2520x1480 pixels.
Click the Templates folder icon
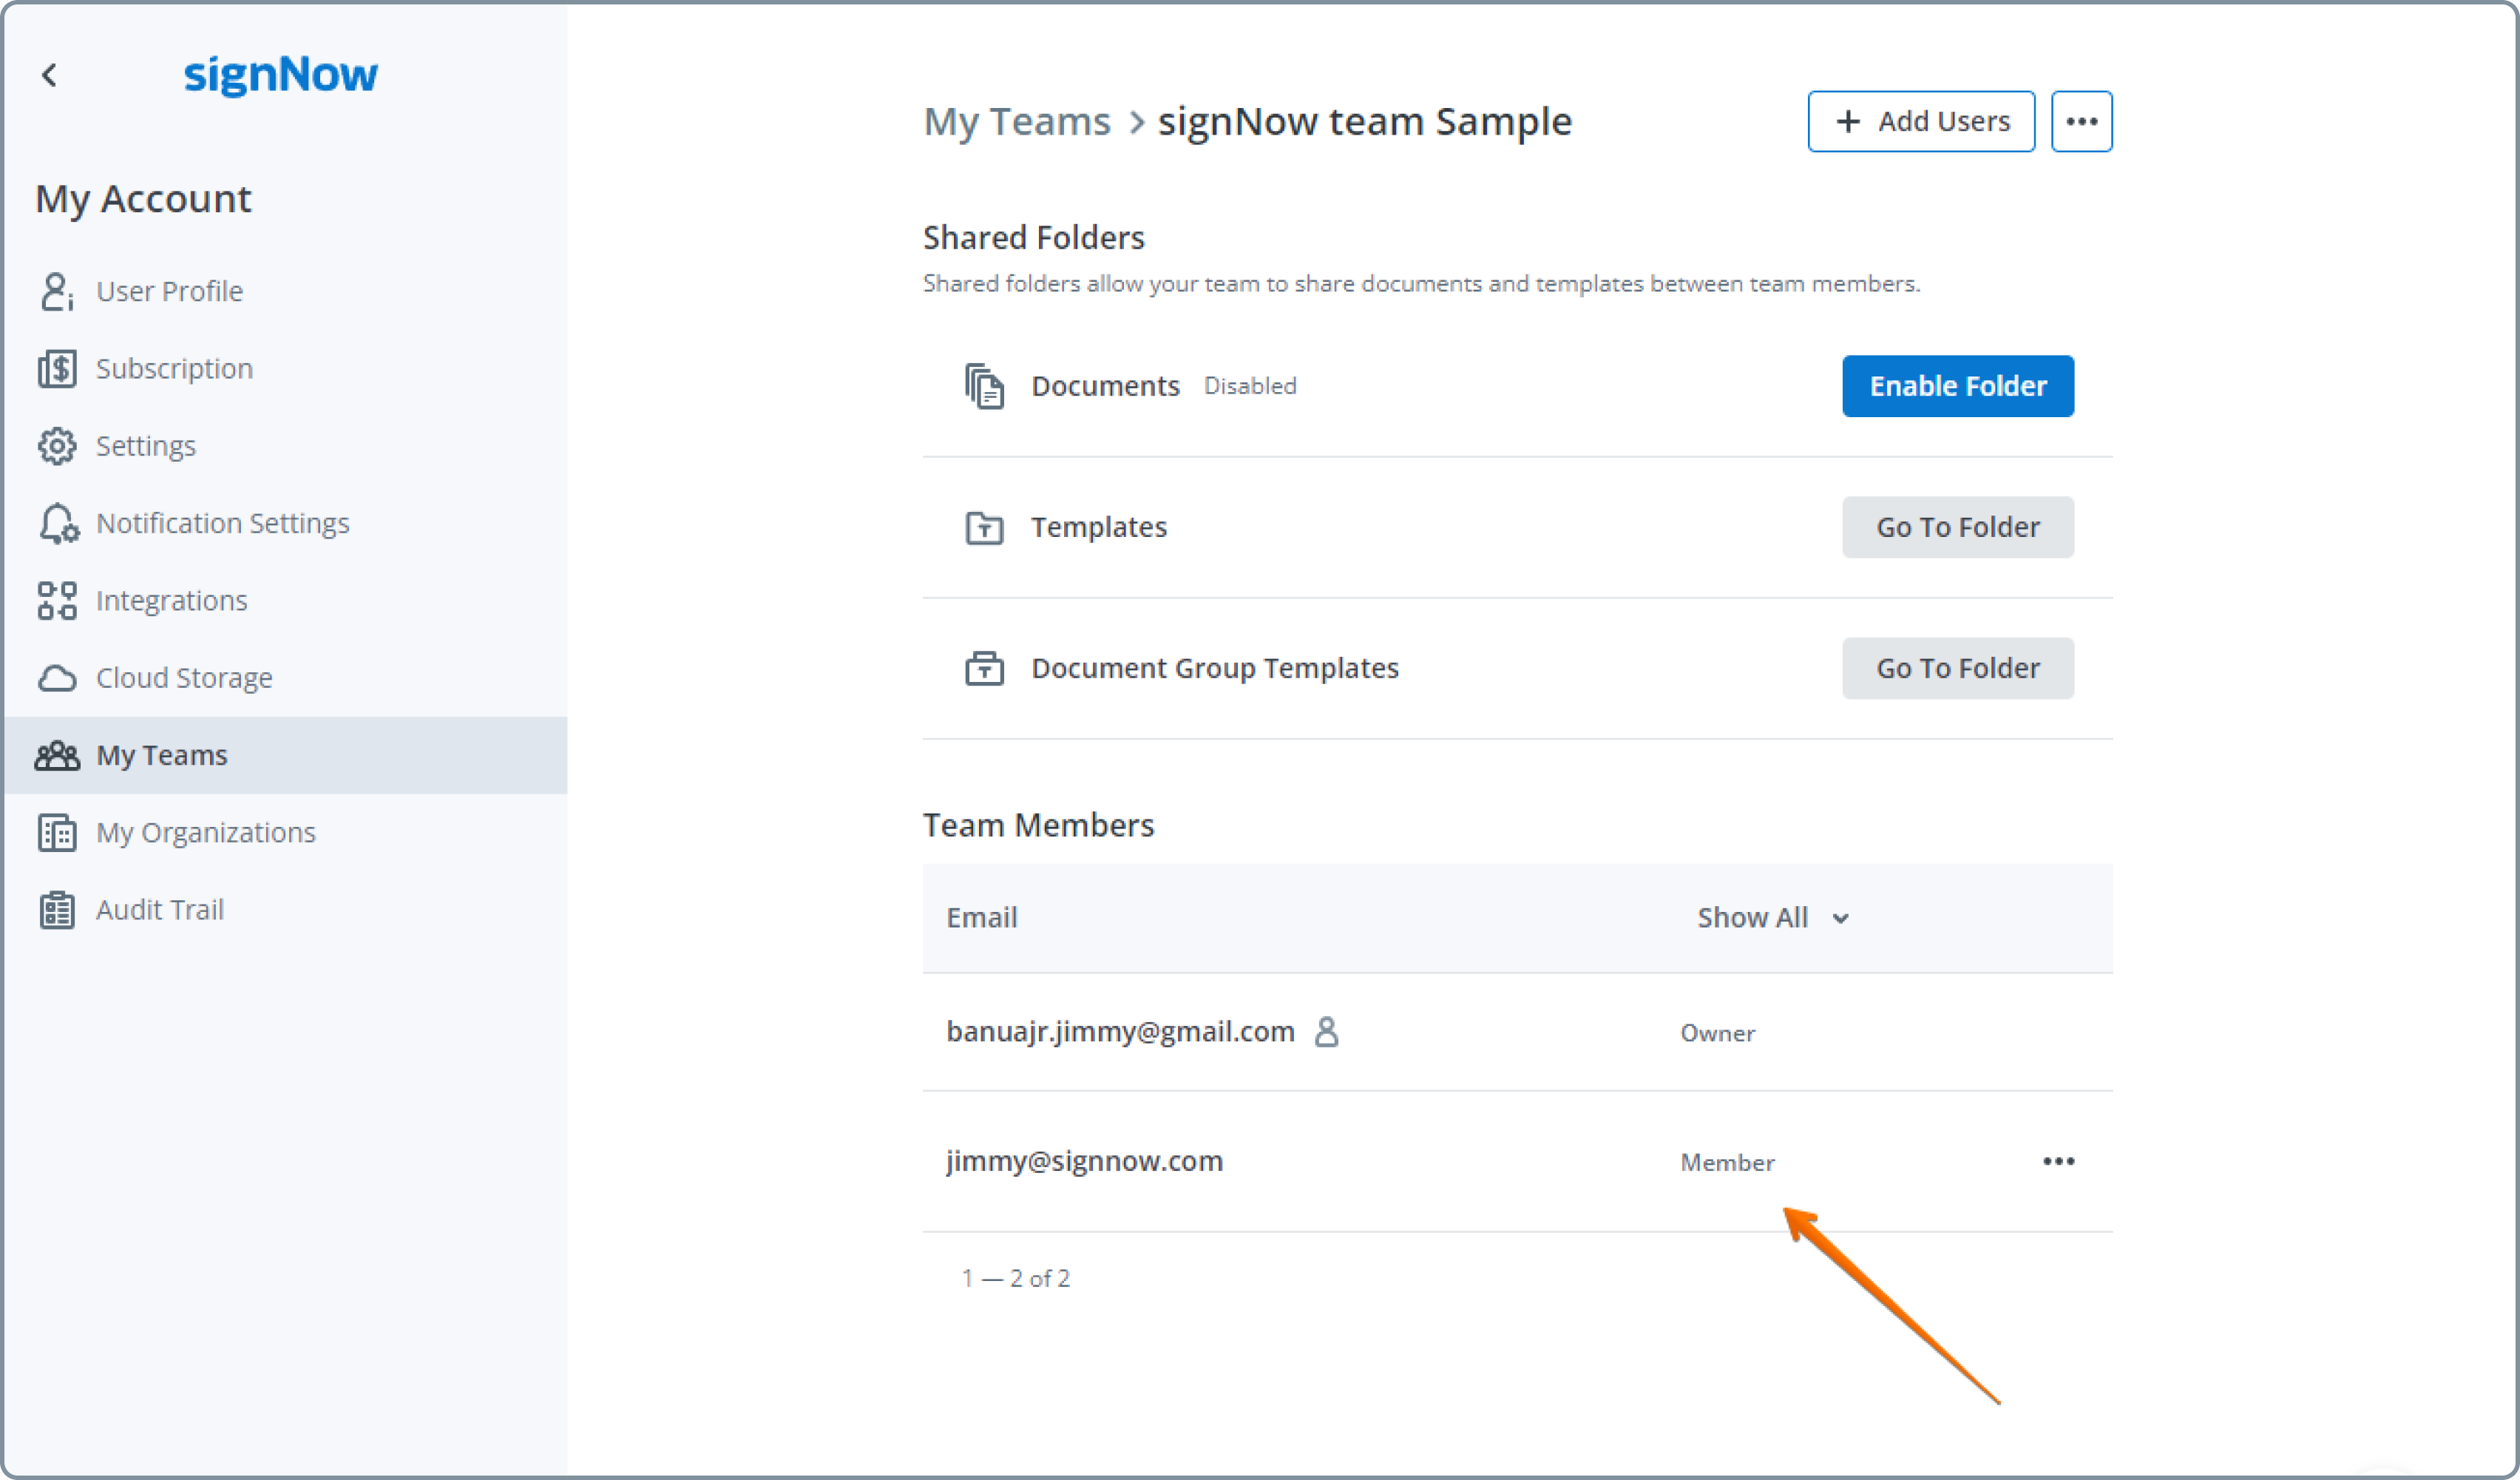pos(985,528)
